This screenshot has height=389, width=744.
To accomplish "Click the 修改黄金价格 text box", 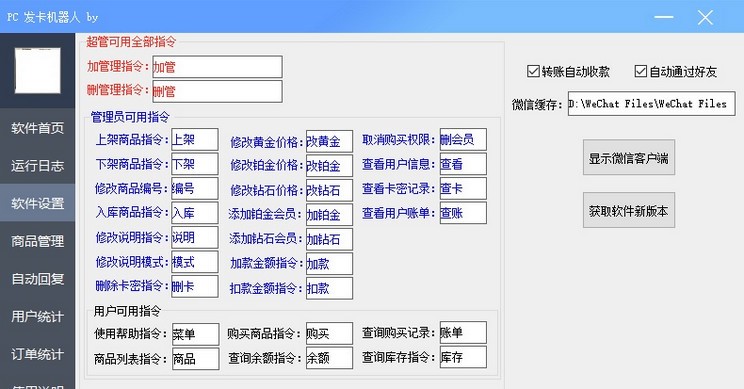I will [329, 141].
